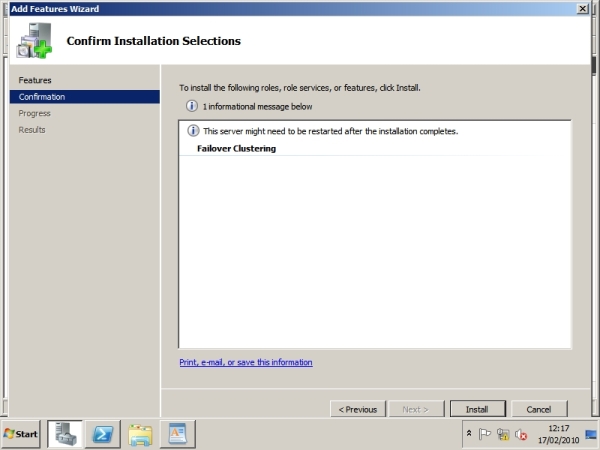
Task: Click the info icon next to '1 informational message below'
Action: click(x=192, y=106)
